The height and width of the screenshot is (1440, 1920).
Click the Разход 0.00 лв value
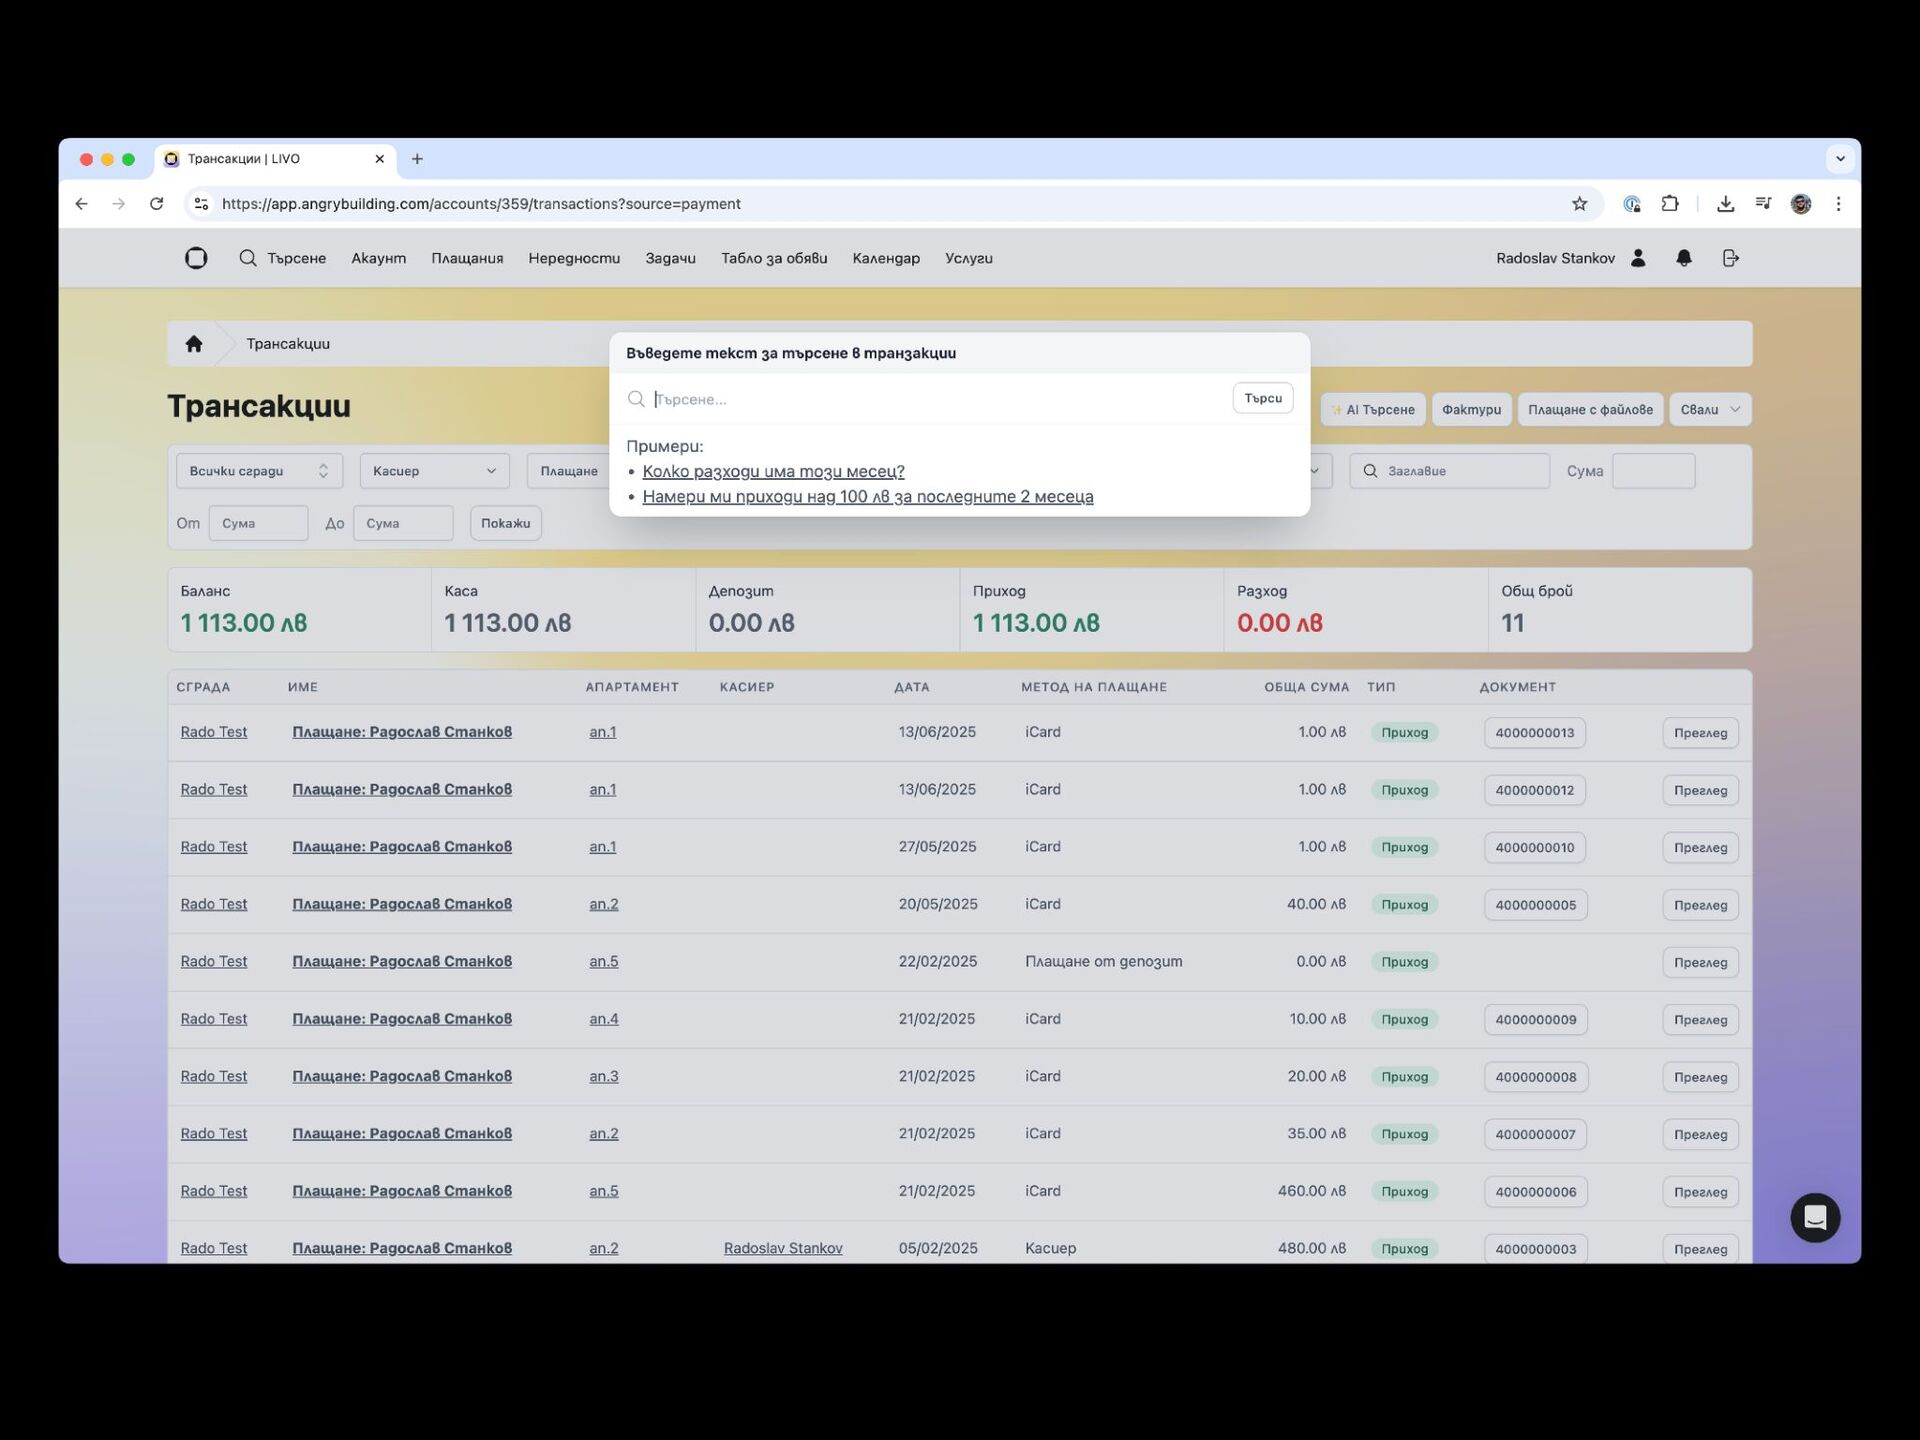click(1280, 623)
